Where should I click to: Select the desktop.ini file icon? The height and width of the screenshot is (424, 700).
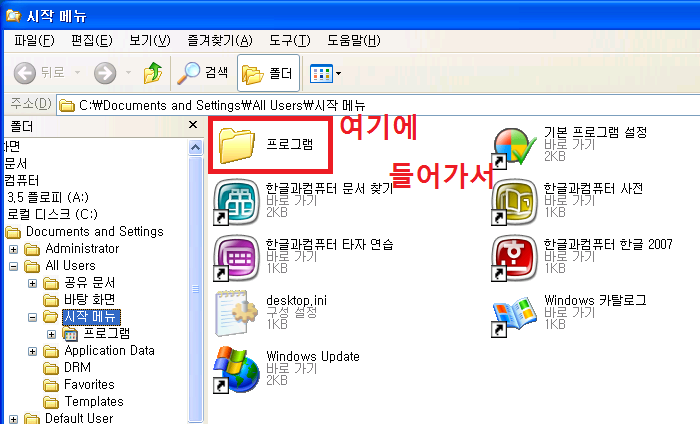pyautogui.click(x=236, y=313)
